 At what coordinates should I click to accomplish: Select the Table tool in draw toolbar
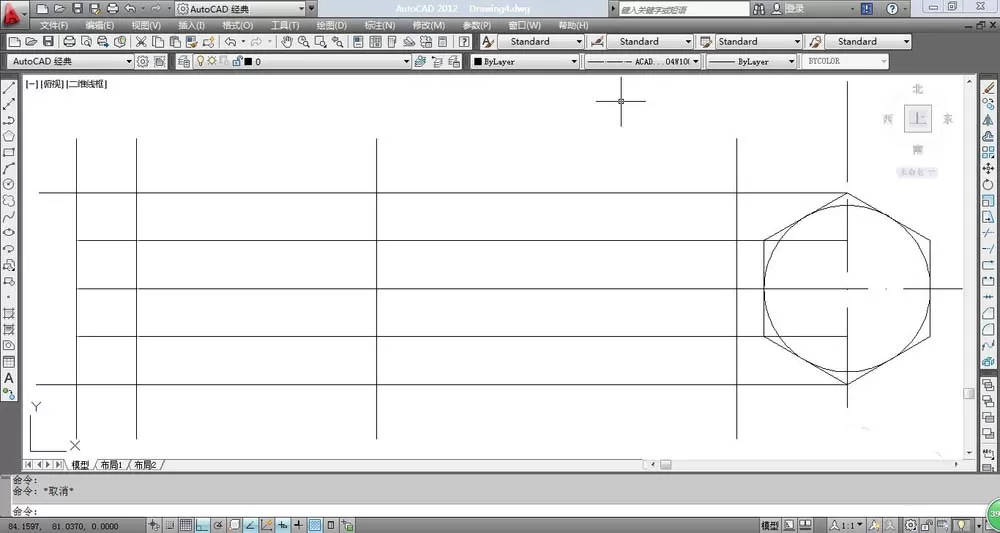[9, 361]
